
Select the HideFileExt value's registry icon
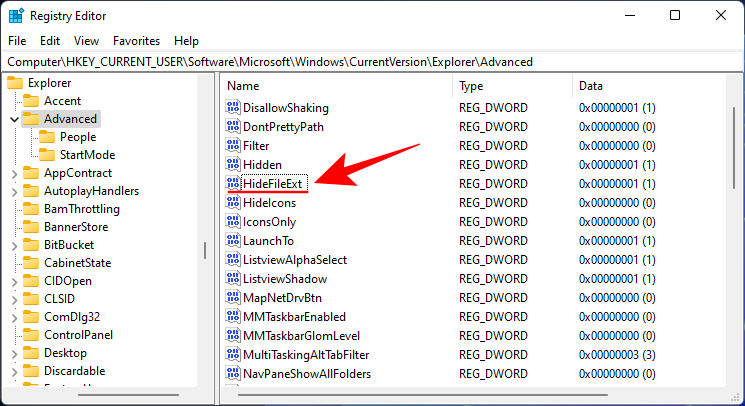pyautogui.click(x=233, y=183)
